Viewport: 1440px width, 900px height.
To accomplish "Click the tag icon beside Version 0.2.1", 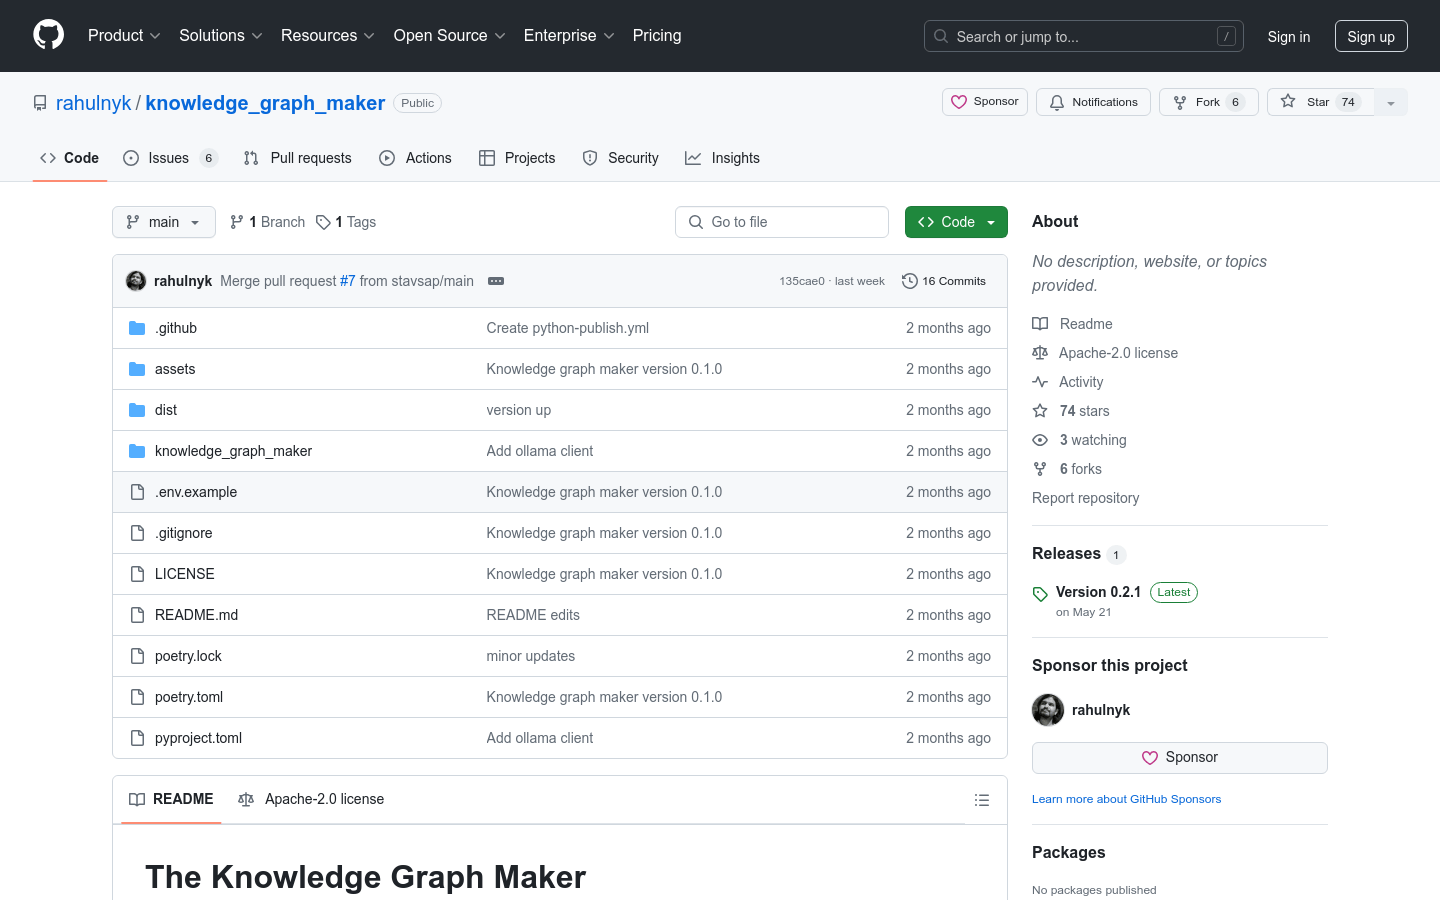I will click(1040, 592).
